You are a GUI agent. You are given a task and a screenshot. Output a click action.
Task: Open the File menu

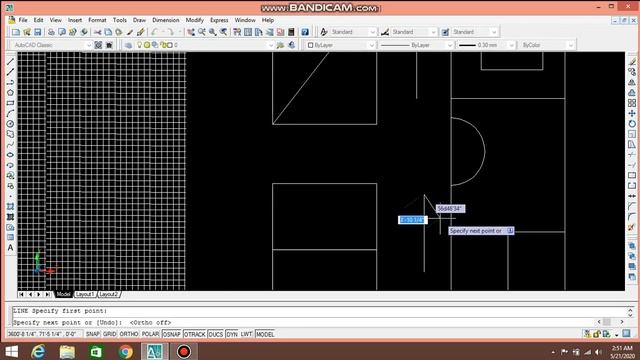pos(23,20)
